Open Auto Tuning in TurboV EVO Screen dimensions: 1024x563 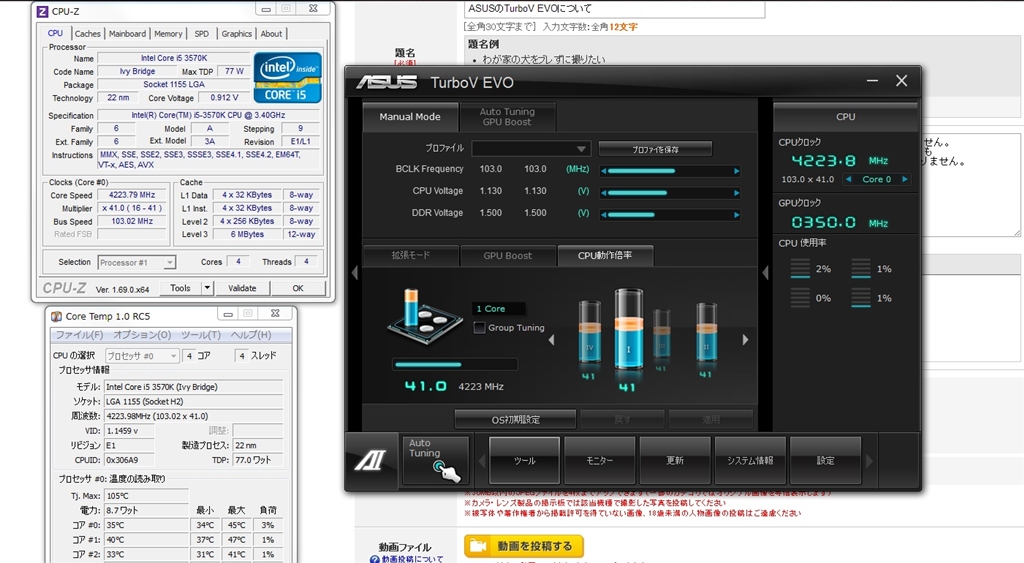436,460
